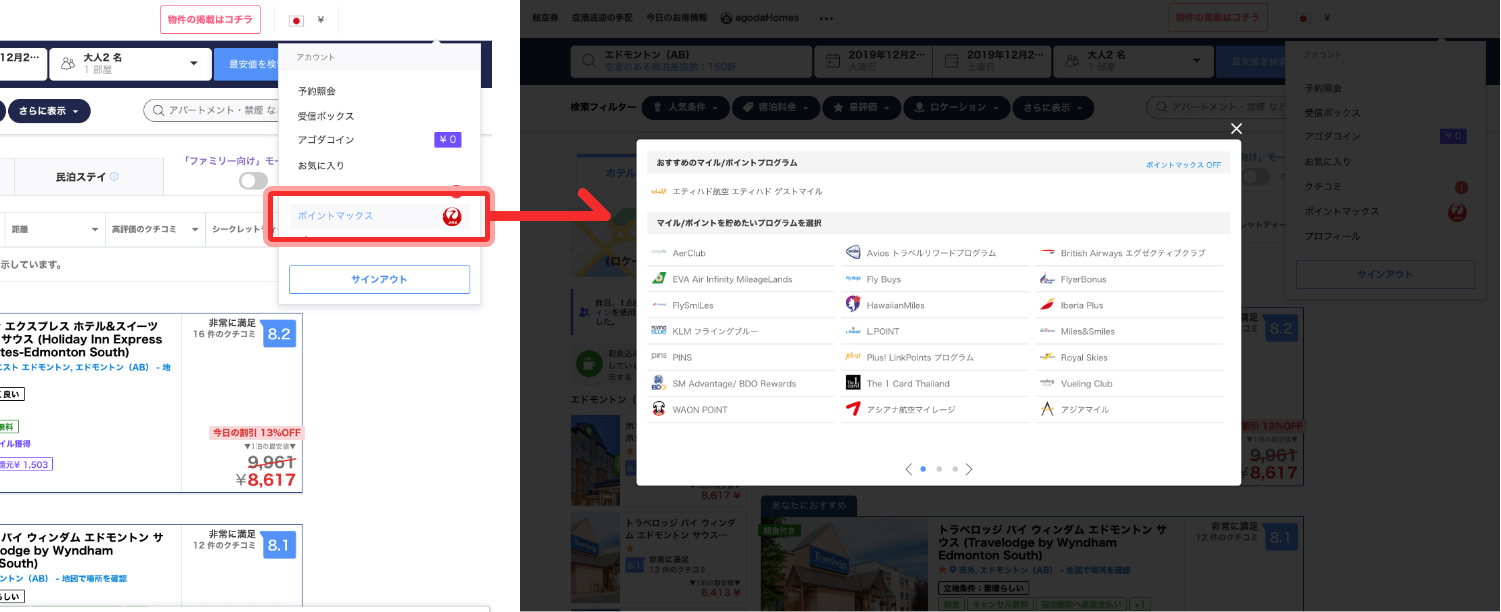Expand the 星評価 filter dropdown

[x=860, y=107]
